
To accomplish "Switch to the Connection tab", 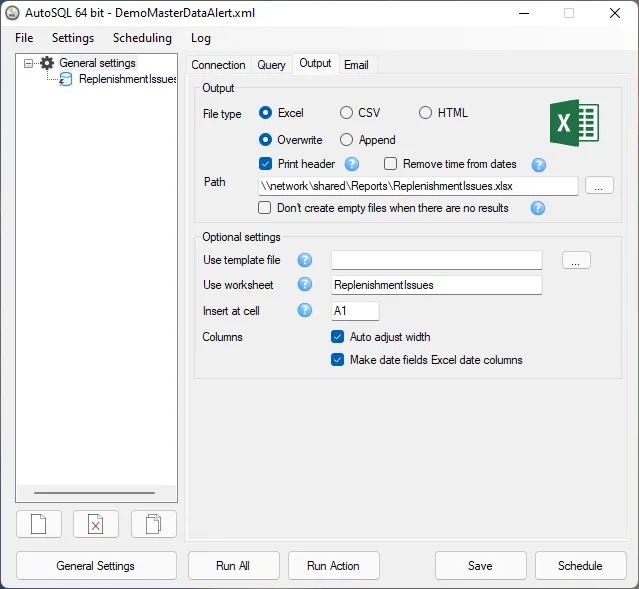I will click(x=218, y=65).
